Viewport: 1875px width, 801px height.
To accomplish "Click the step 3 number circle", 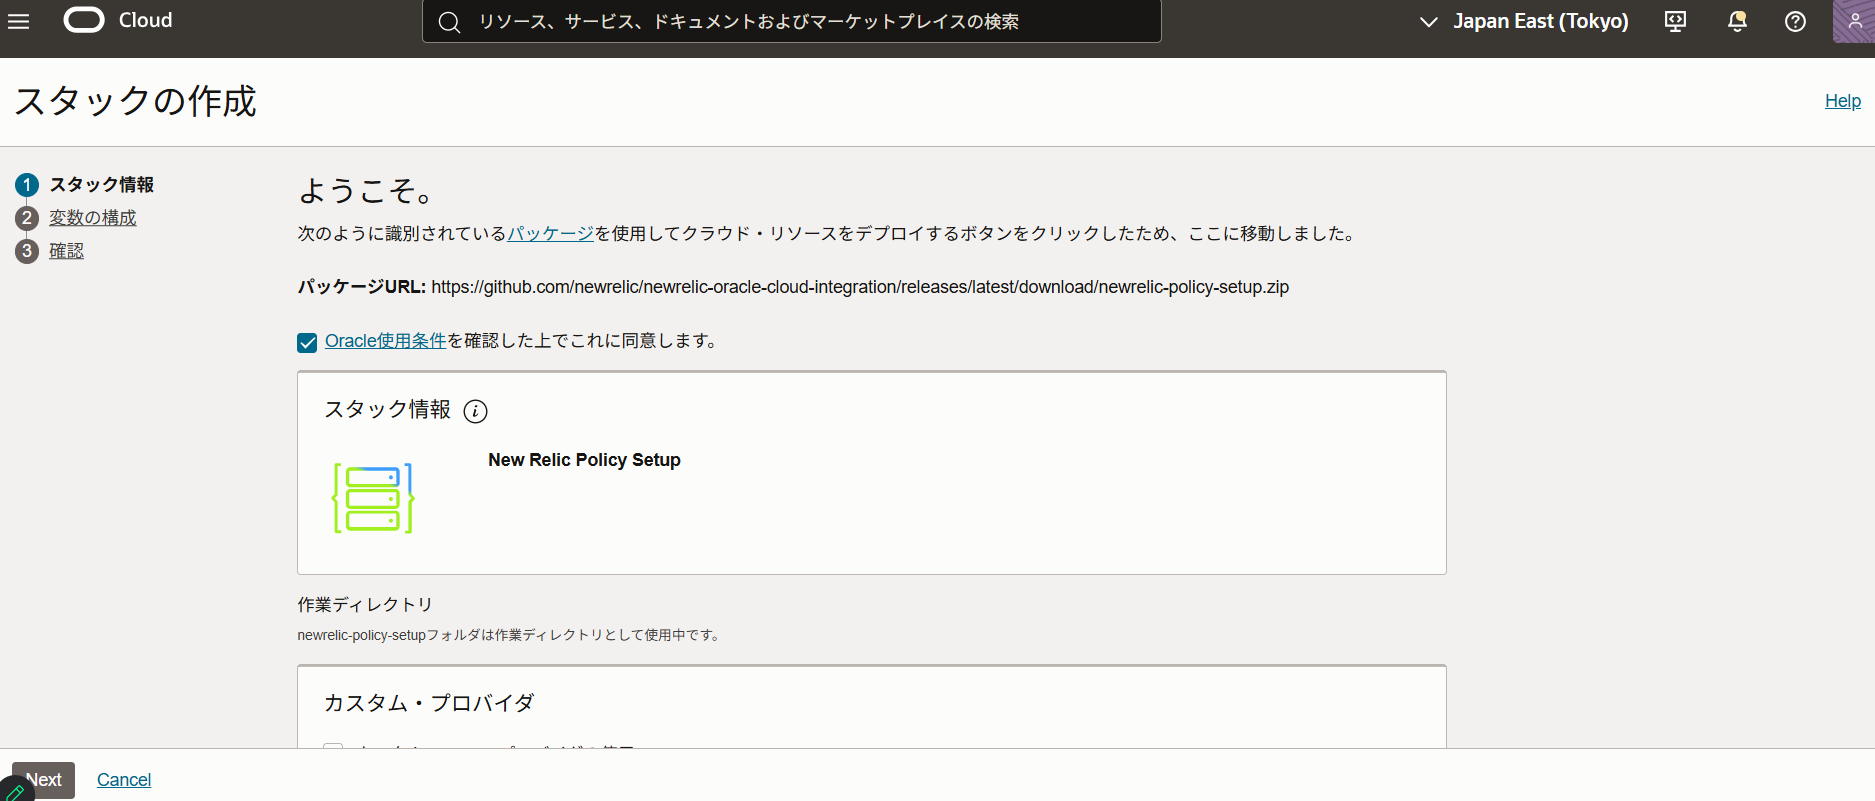I will coord(27,251).
